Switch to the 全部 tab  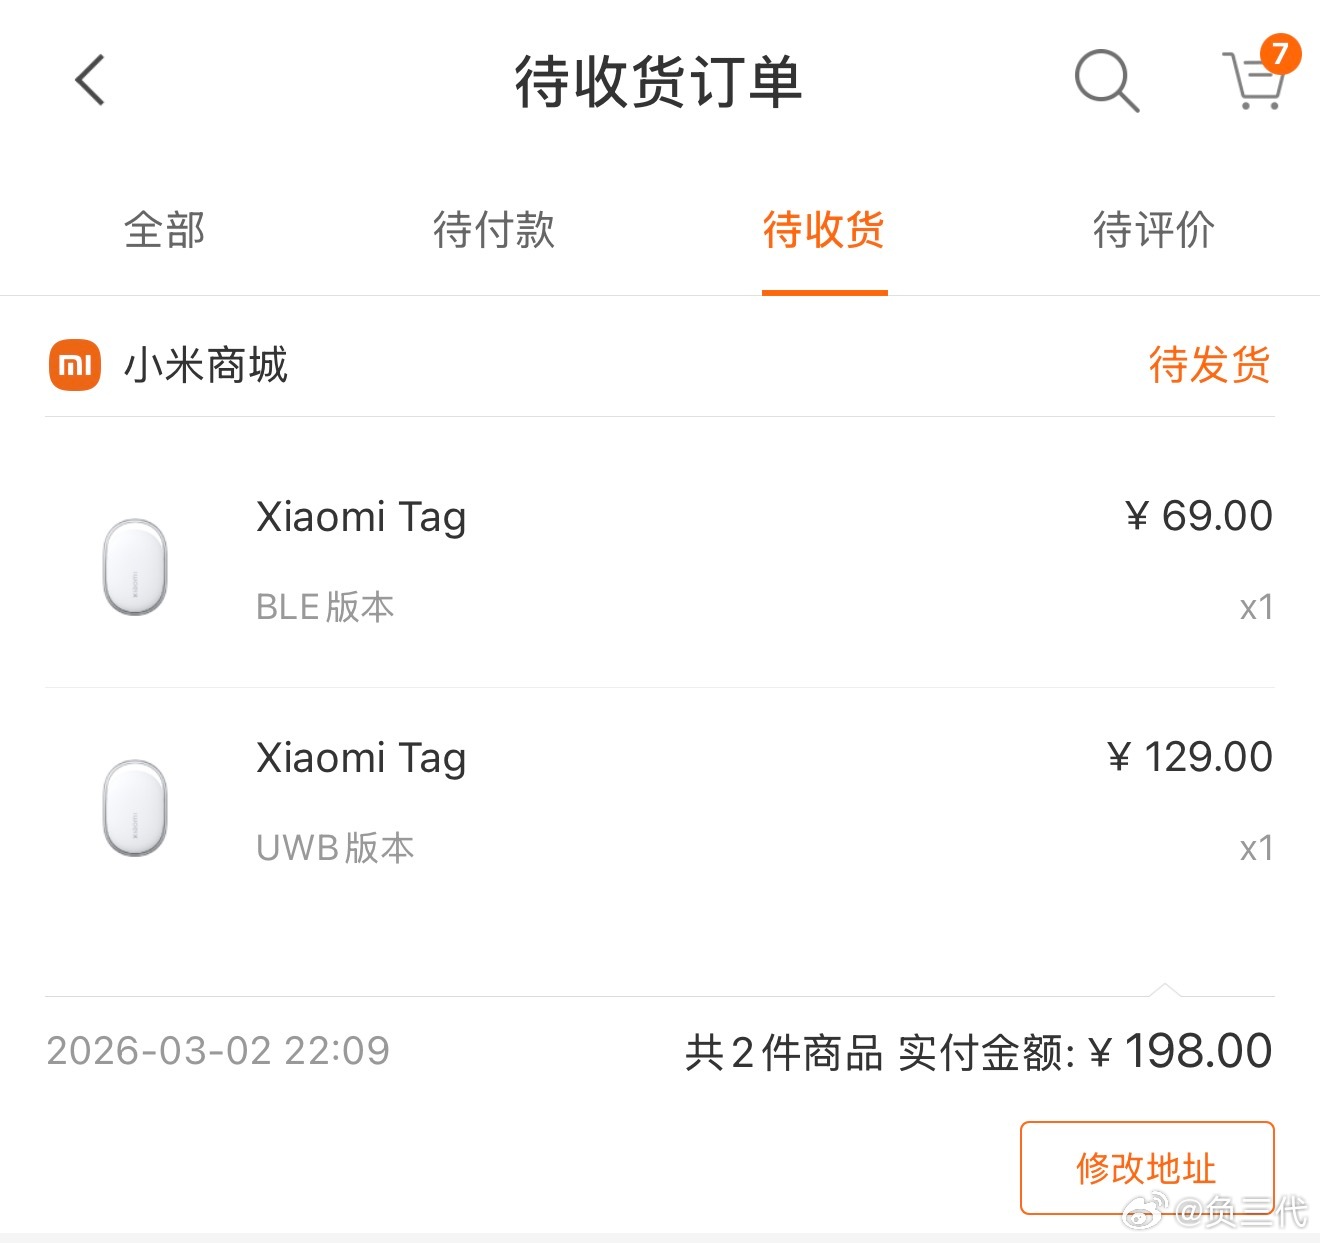click(x=164, y=230)
